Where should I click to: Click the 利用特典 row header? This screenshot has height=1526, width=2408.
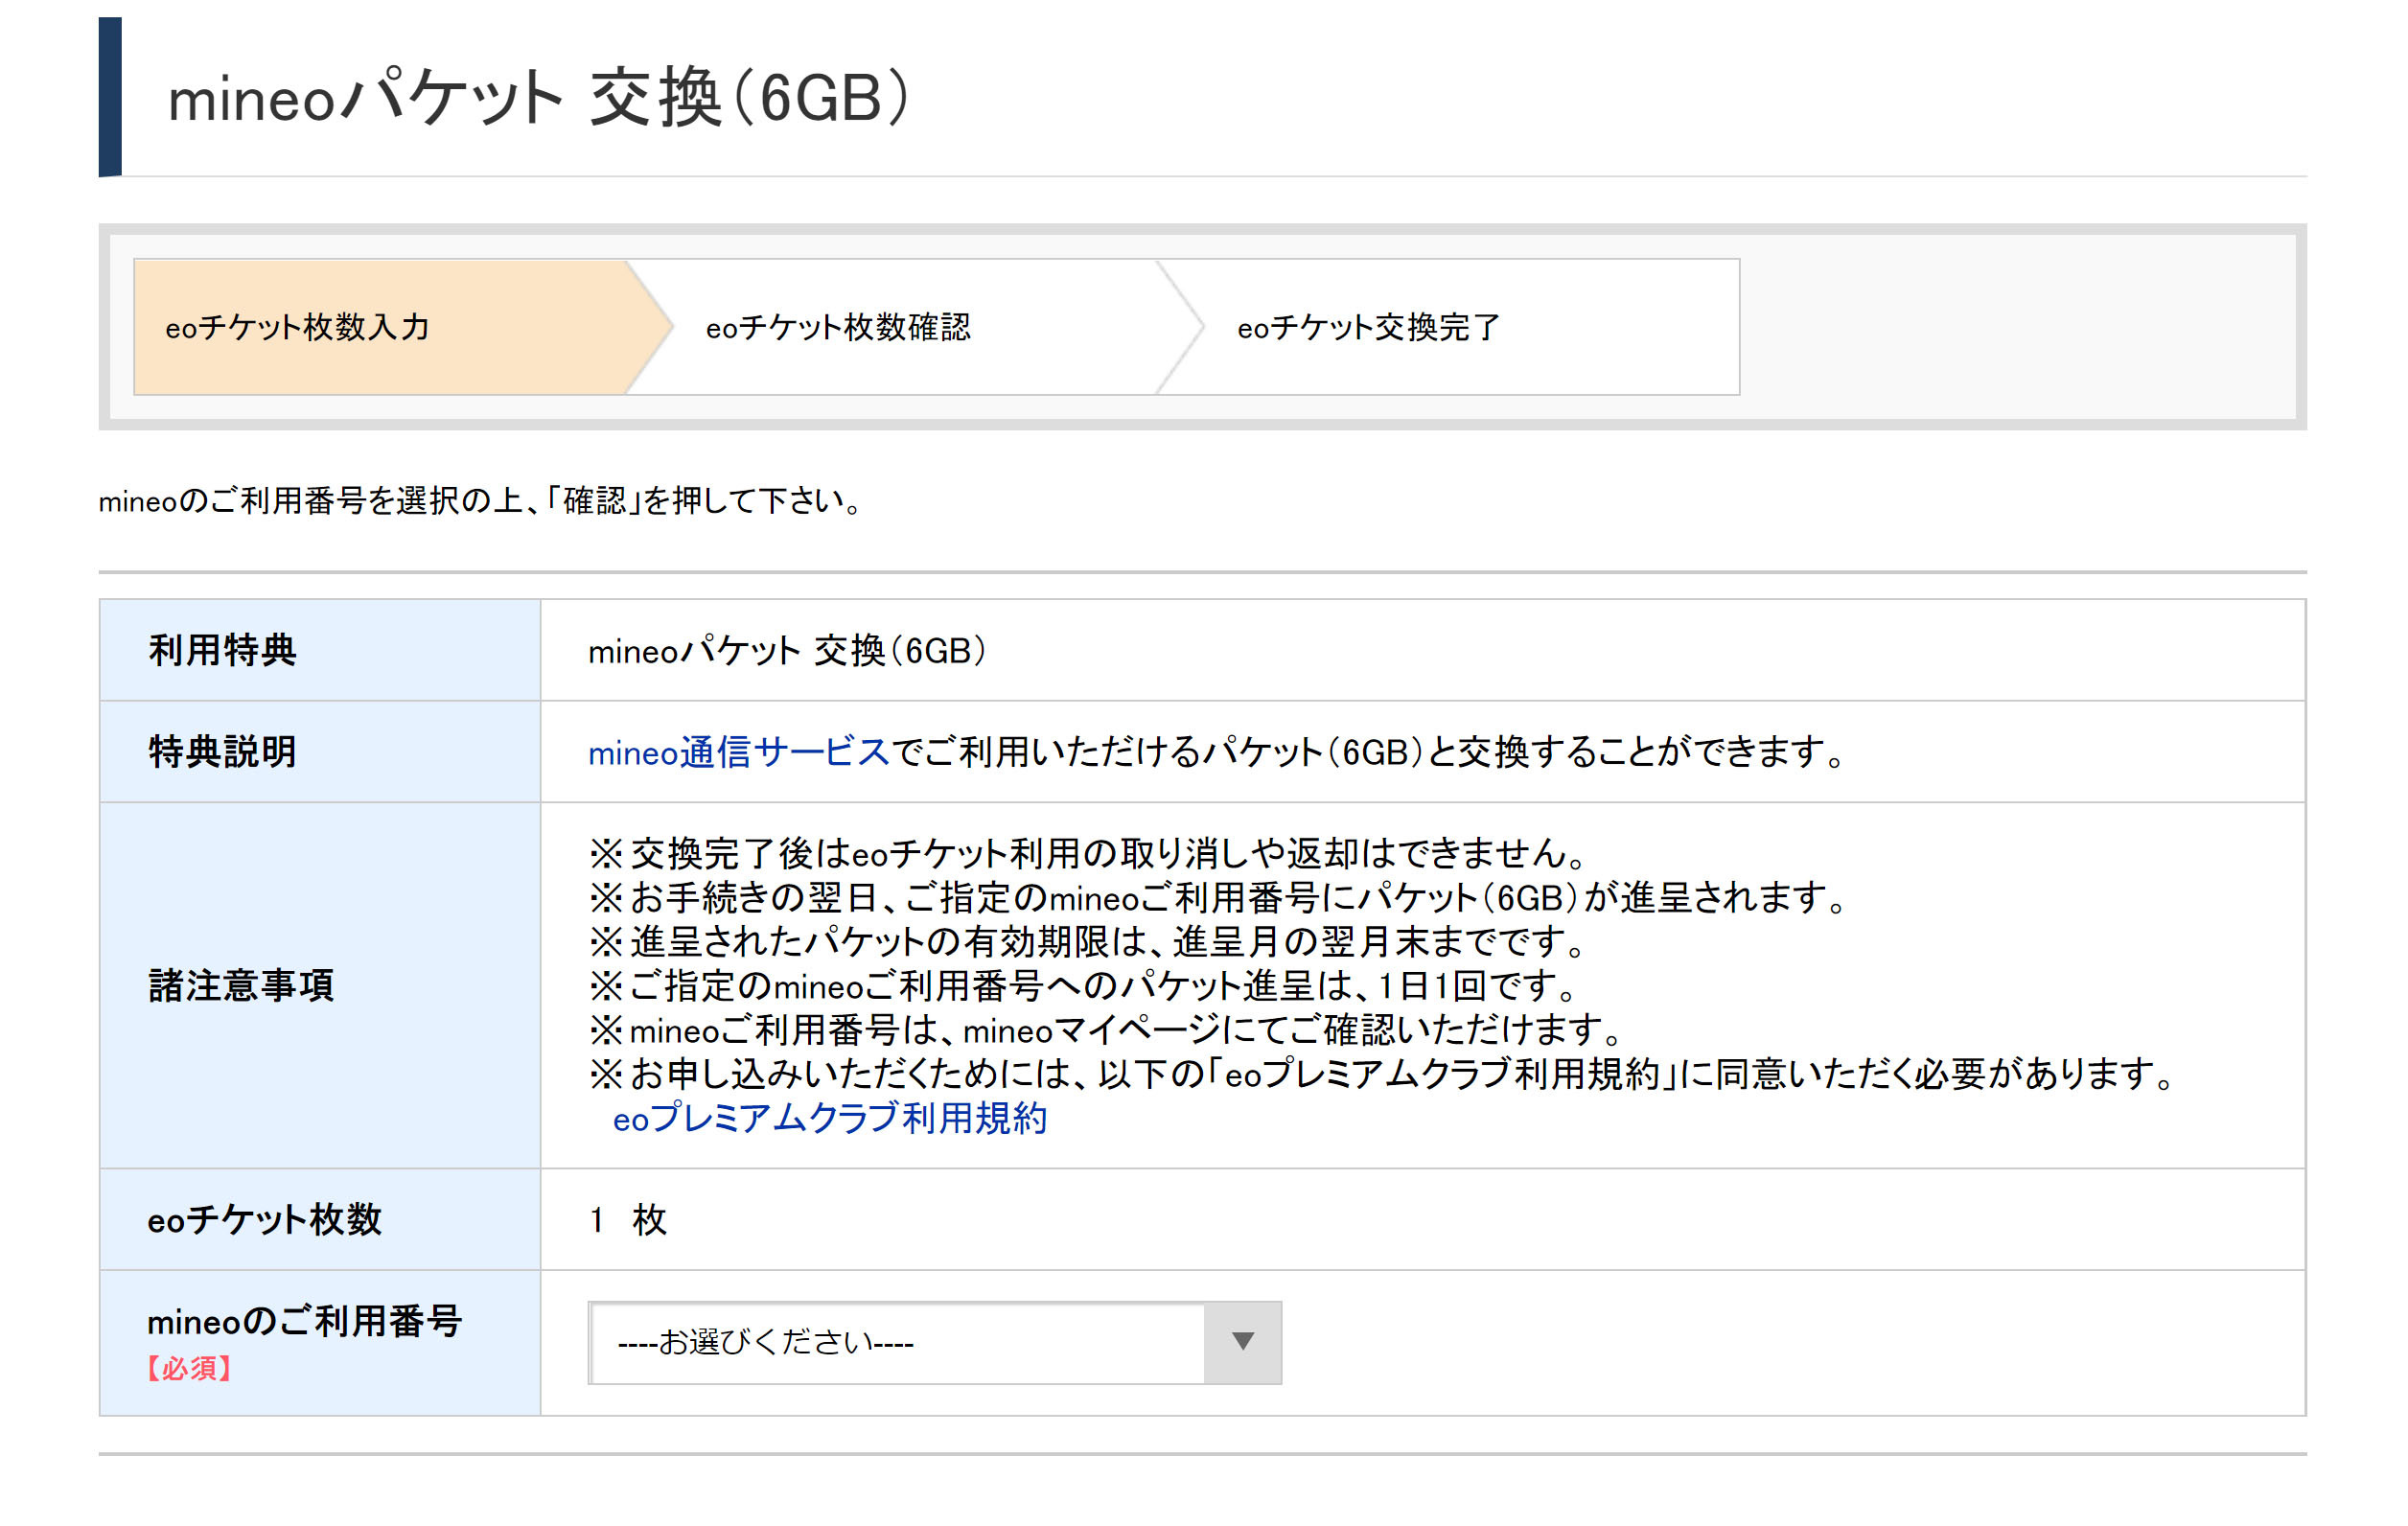(x=222, y=650)
